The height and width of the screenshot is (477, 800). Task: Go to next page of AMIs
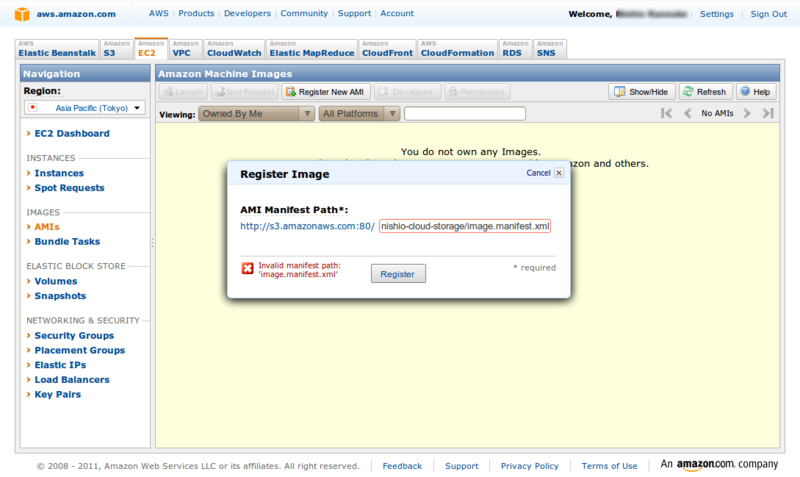(747, 113)
